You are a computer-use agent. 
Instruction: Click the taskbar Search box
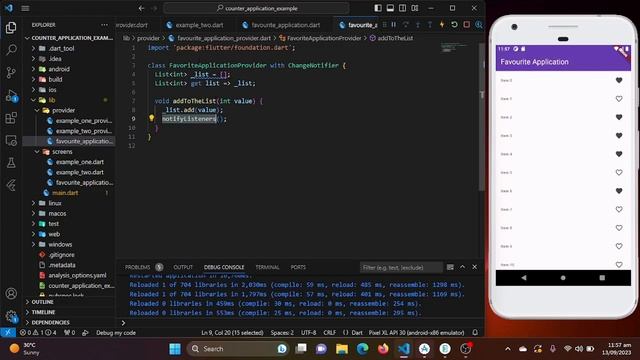point(238,349)
